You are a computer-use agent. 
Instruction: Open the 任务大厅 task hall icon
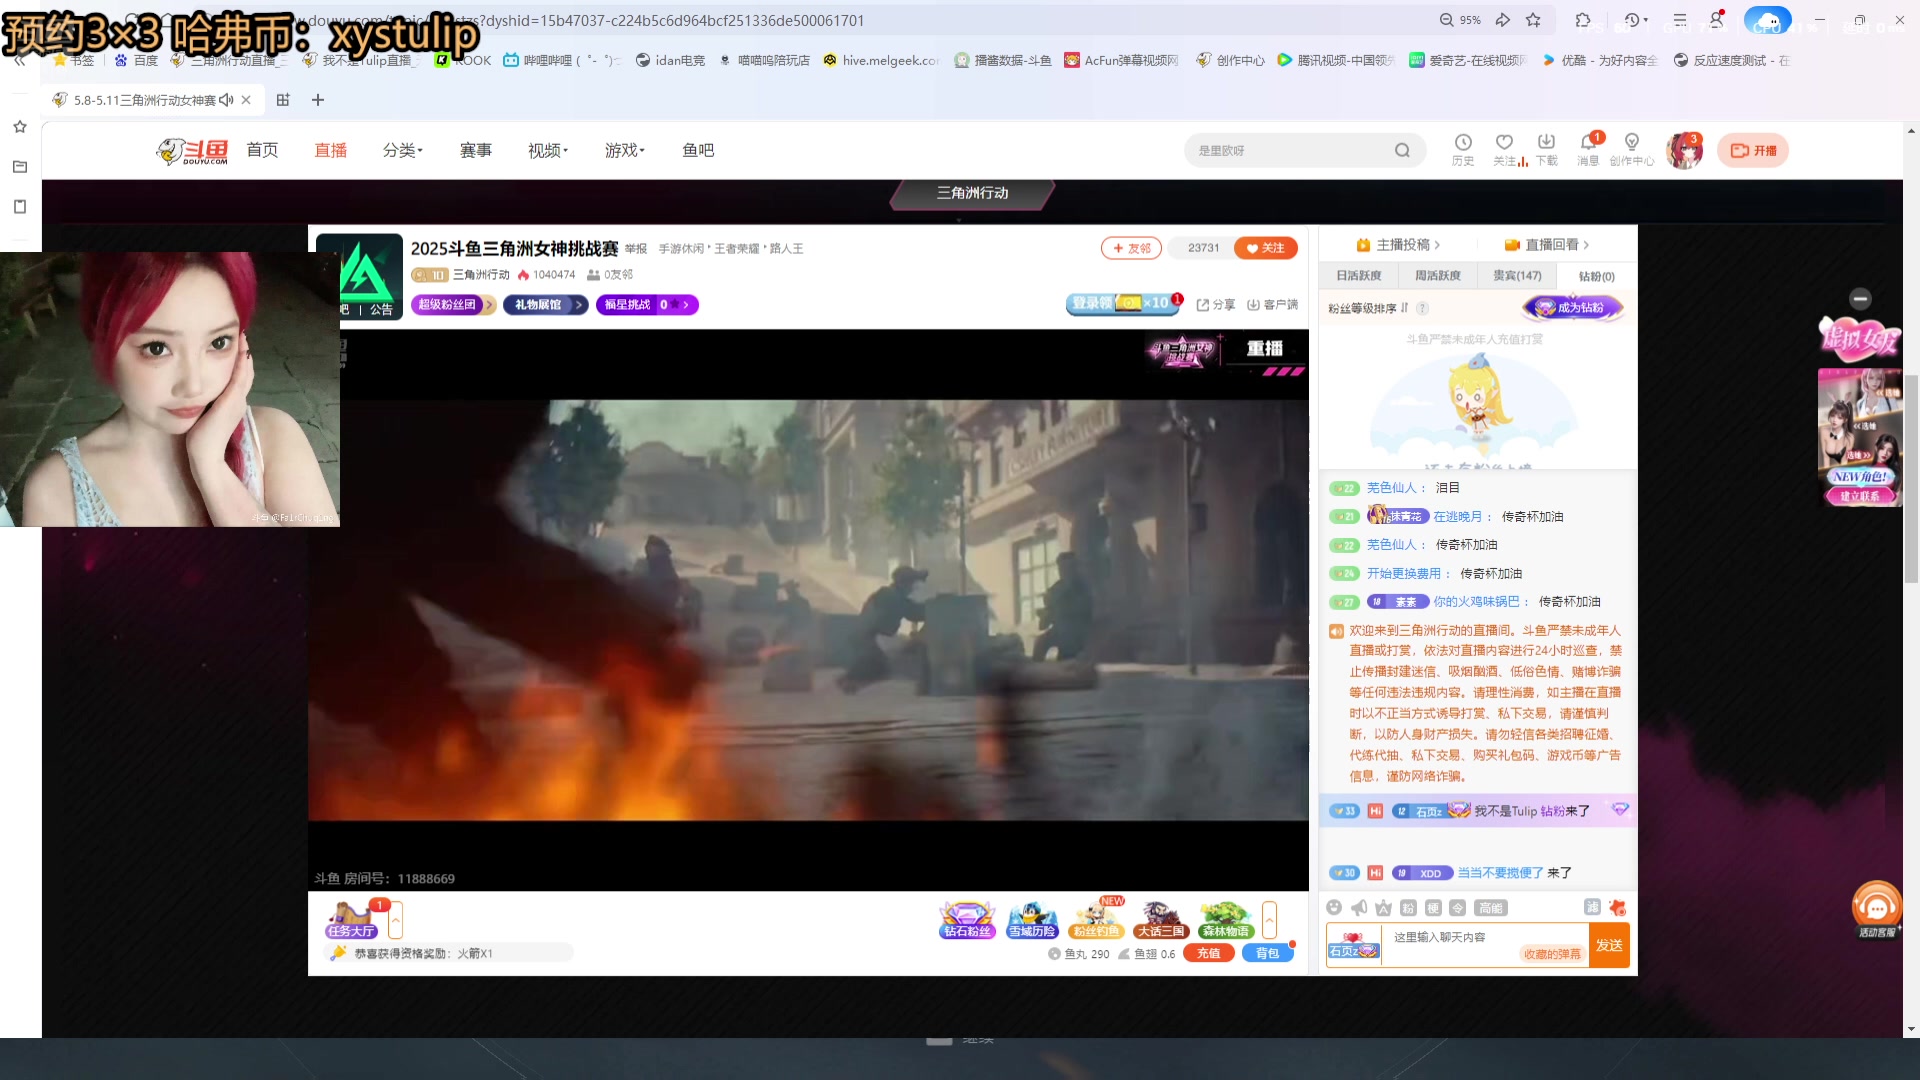click(352, 919)
